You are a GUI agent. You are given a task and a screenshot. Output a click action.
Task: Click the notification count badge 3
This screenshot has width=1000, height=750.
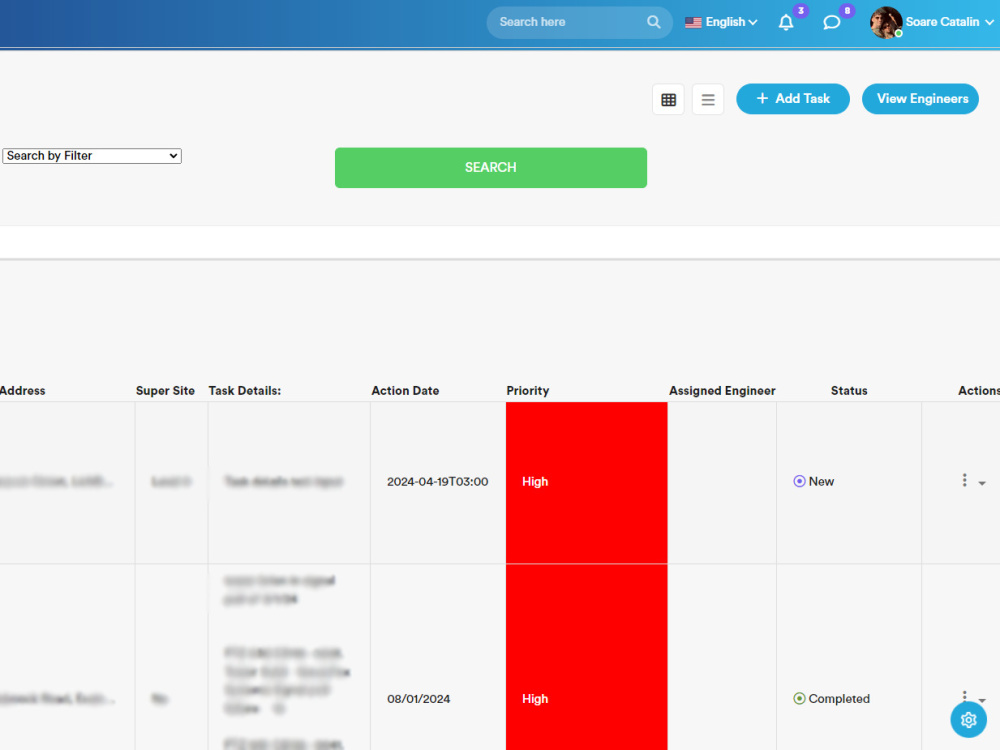point(801,11)
